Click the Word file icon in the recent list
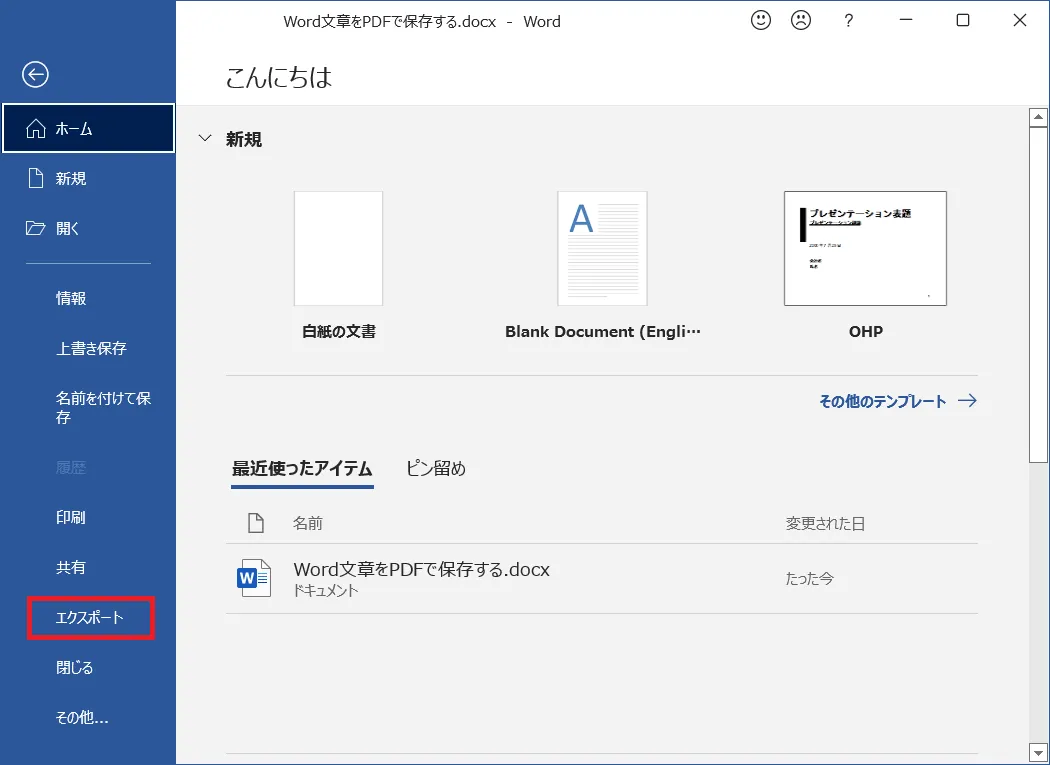Screen dimensions: 1050x765 [x=254, y=577]
